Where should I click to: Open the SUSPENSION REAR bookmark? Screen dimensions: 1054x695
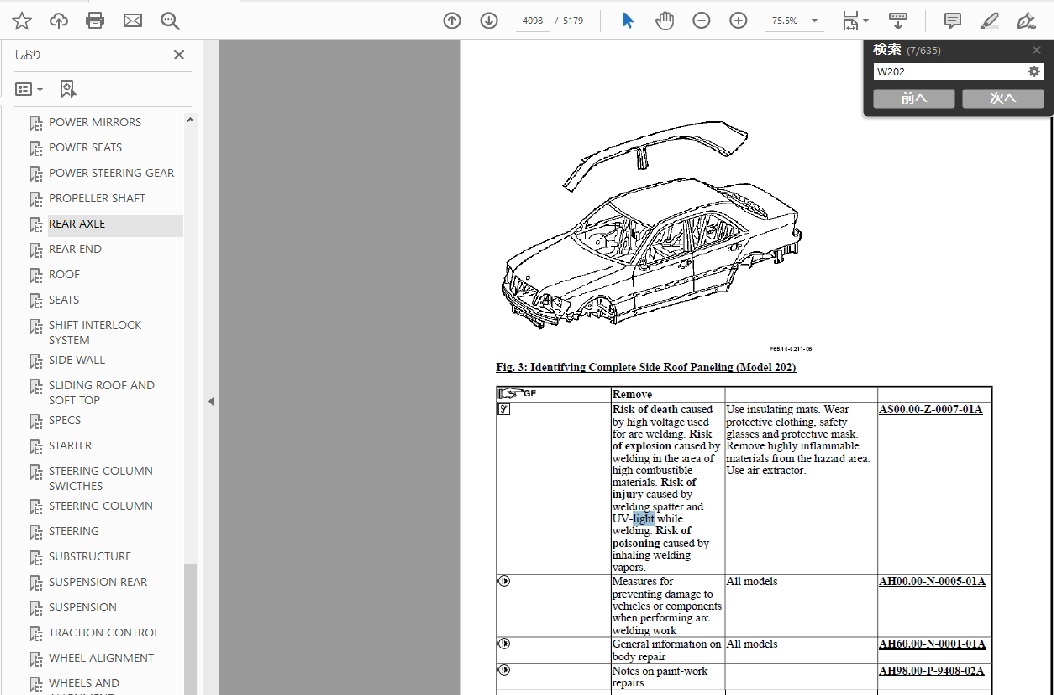tap(98, 582)
